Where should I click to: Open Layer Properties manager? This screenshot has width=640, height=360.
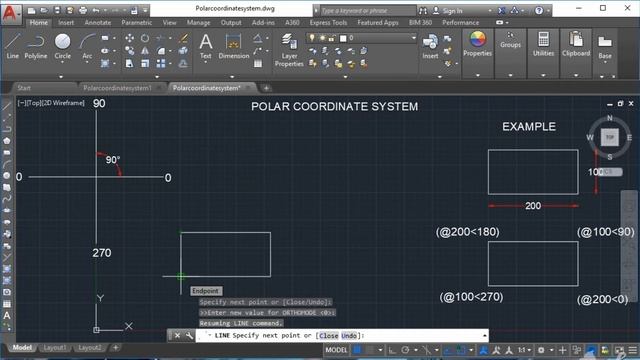point(289,50)
